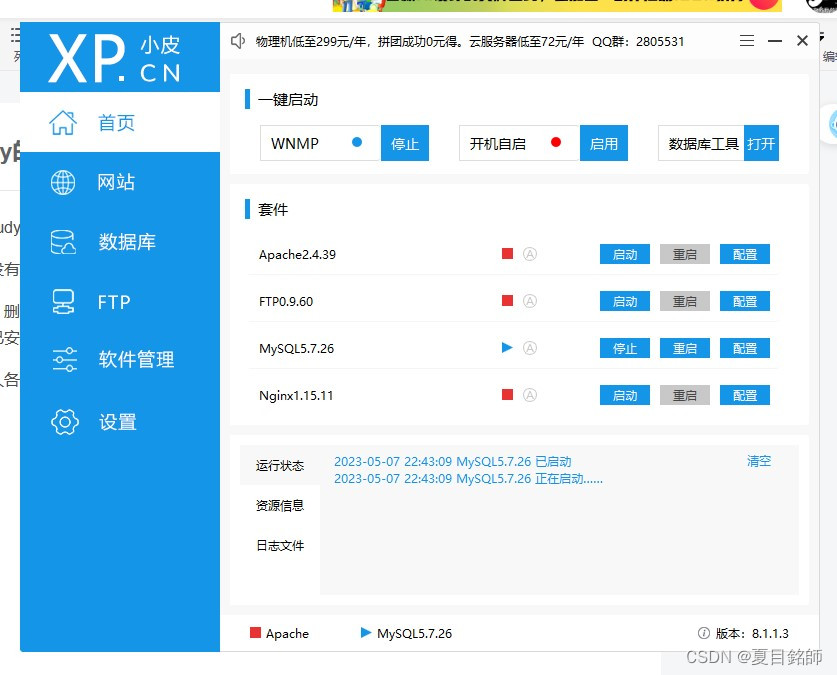This screenshot has width=837, height=675.
Task: Configure Apache2.4.39 with 配置
Action: click(x=745, y=254)
